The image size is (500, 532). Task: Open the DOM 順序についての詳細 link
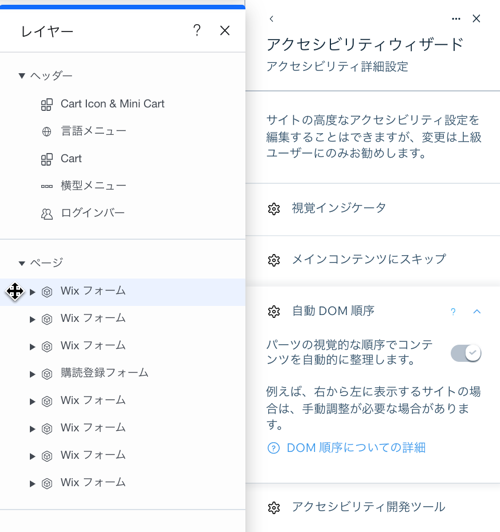pos(356,448)
